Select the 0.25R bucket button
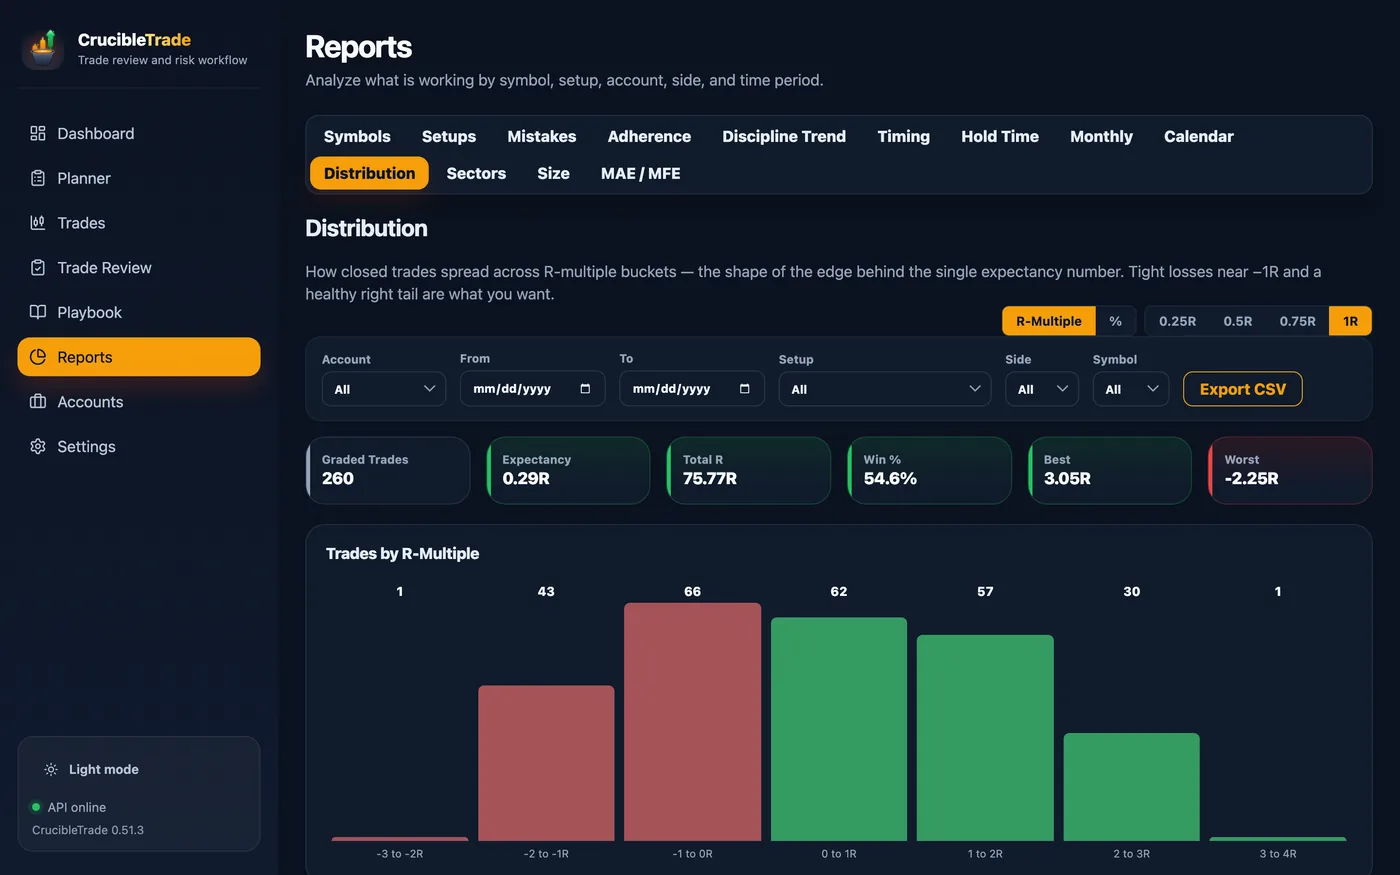 [x=1177, y=321]
